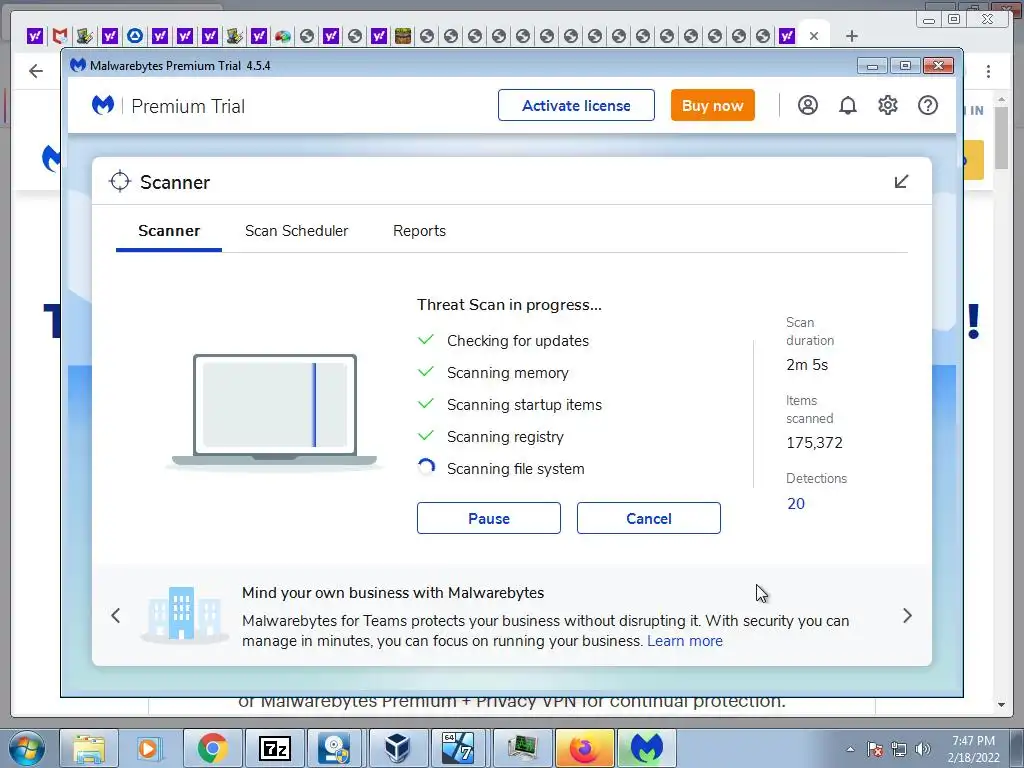The width and height of the screenshot is (1024, 768).
Task: Click the Malwarebytes window title bar text
Action: click(x=180, y=66)
